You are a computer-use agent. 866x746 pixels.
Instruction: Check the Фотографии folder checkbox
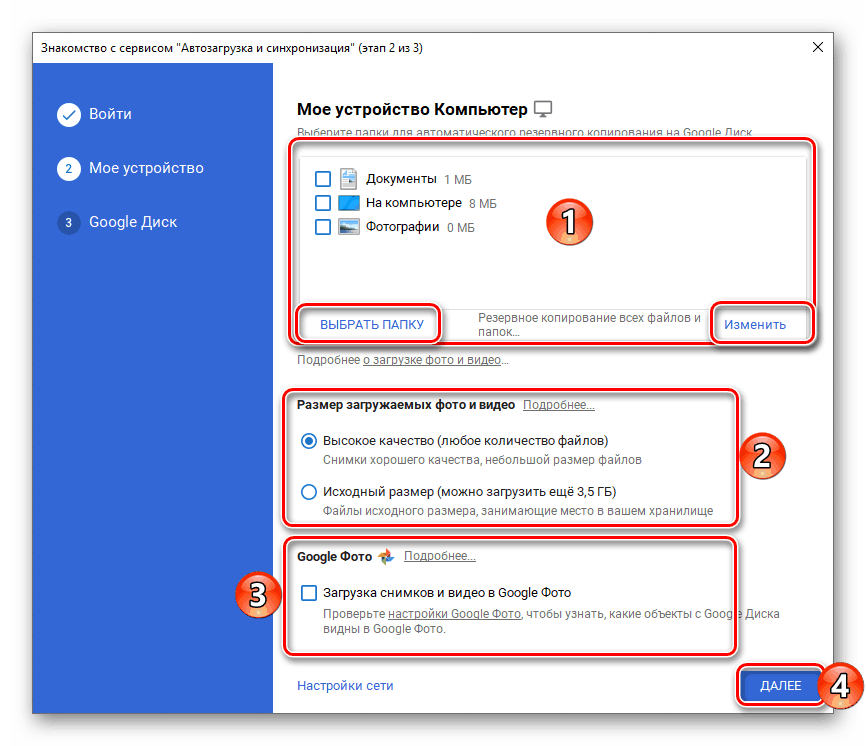[x=323, y=227]
